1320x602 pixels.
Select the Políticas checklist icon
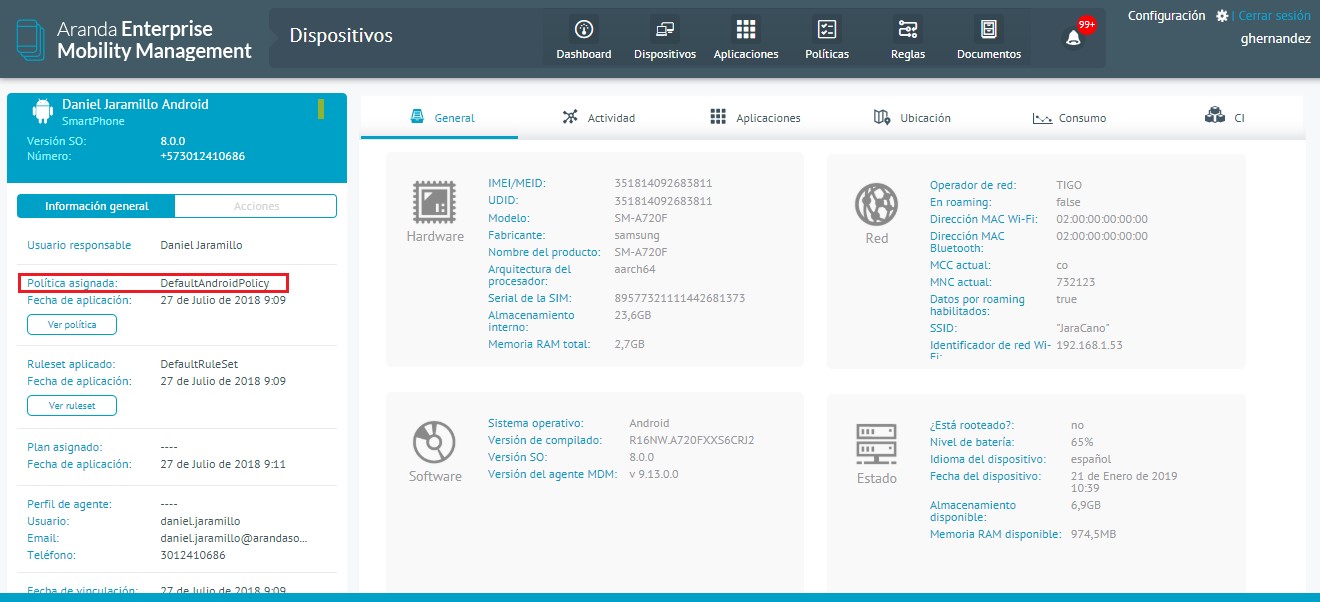(x=827, y=30)
